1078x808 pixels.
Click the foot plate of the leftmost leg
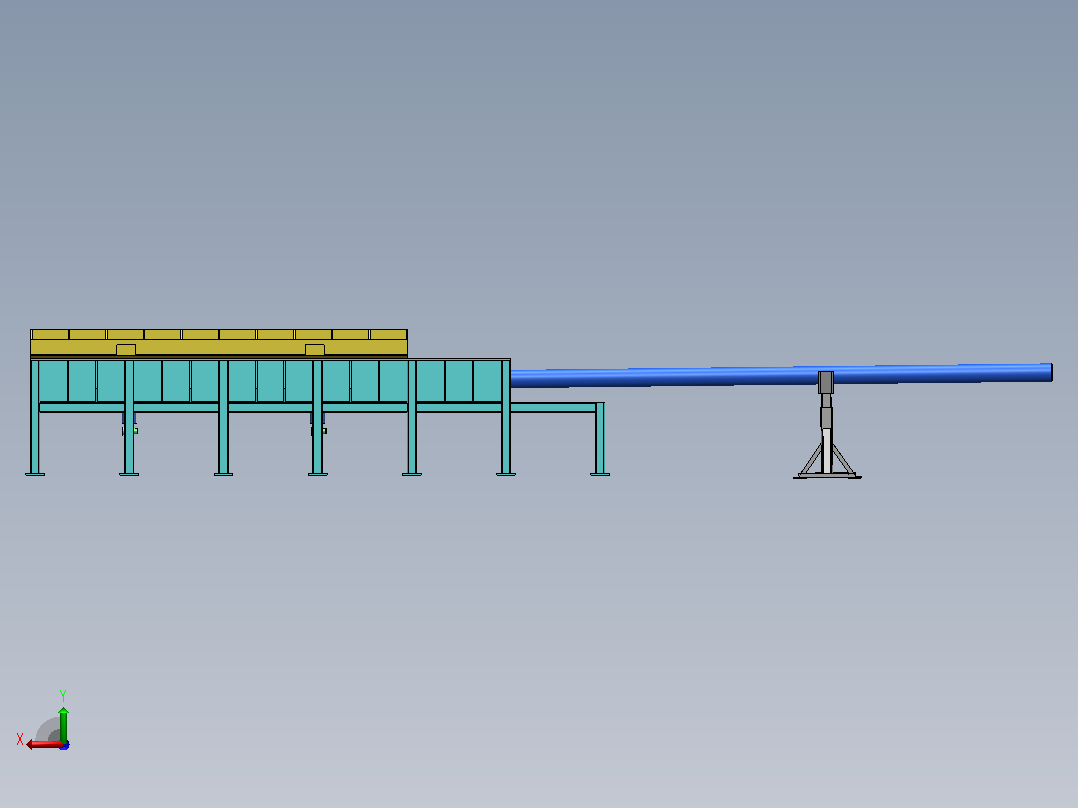[35, 474]
